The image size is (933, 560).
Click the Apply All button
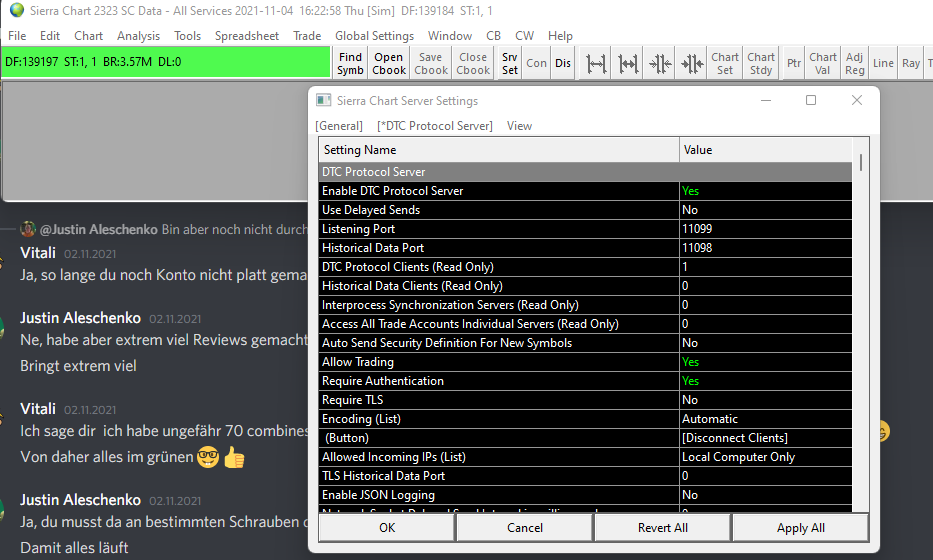coord(801,528)
